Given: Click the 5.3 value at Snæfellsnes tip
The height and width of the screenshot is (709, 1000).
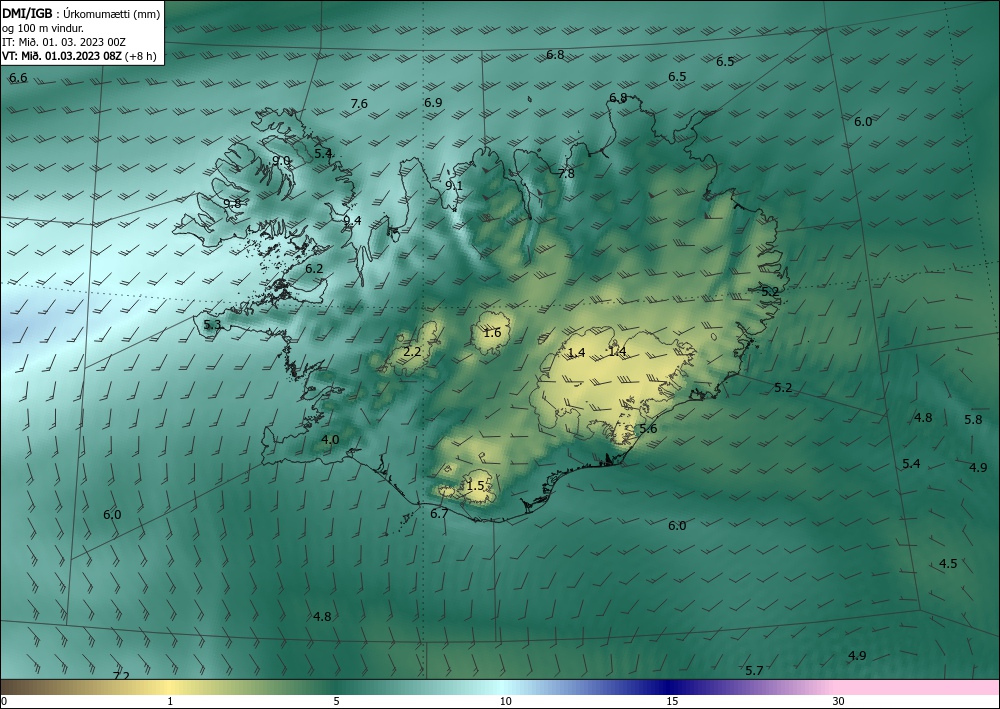Looking at the screenshot, I should point(212,325).
